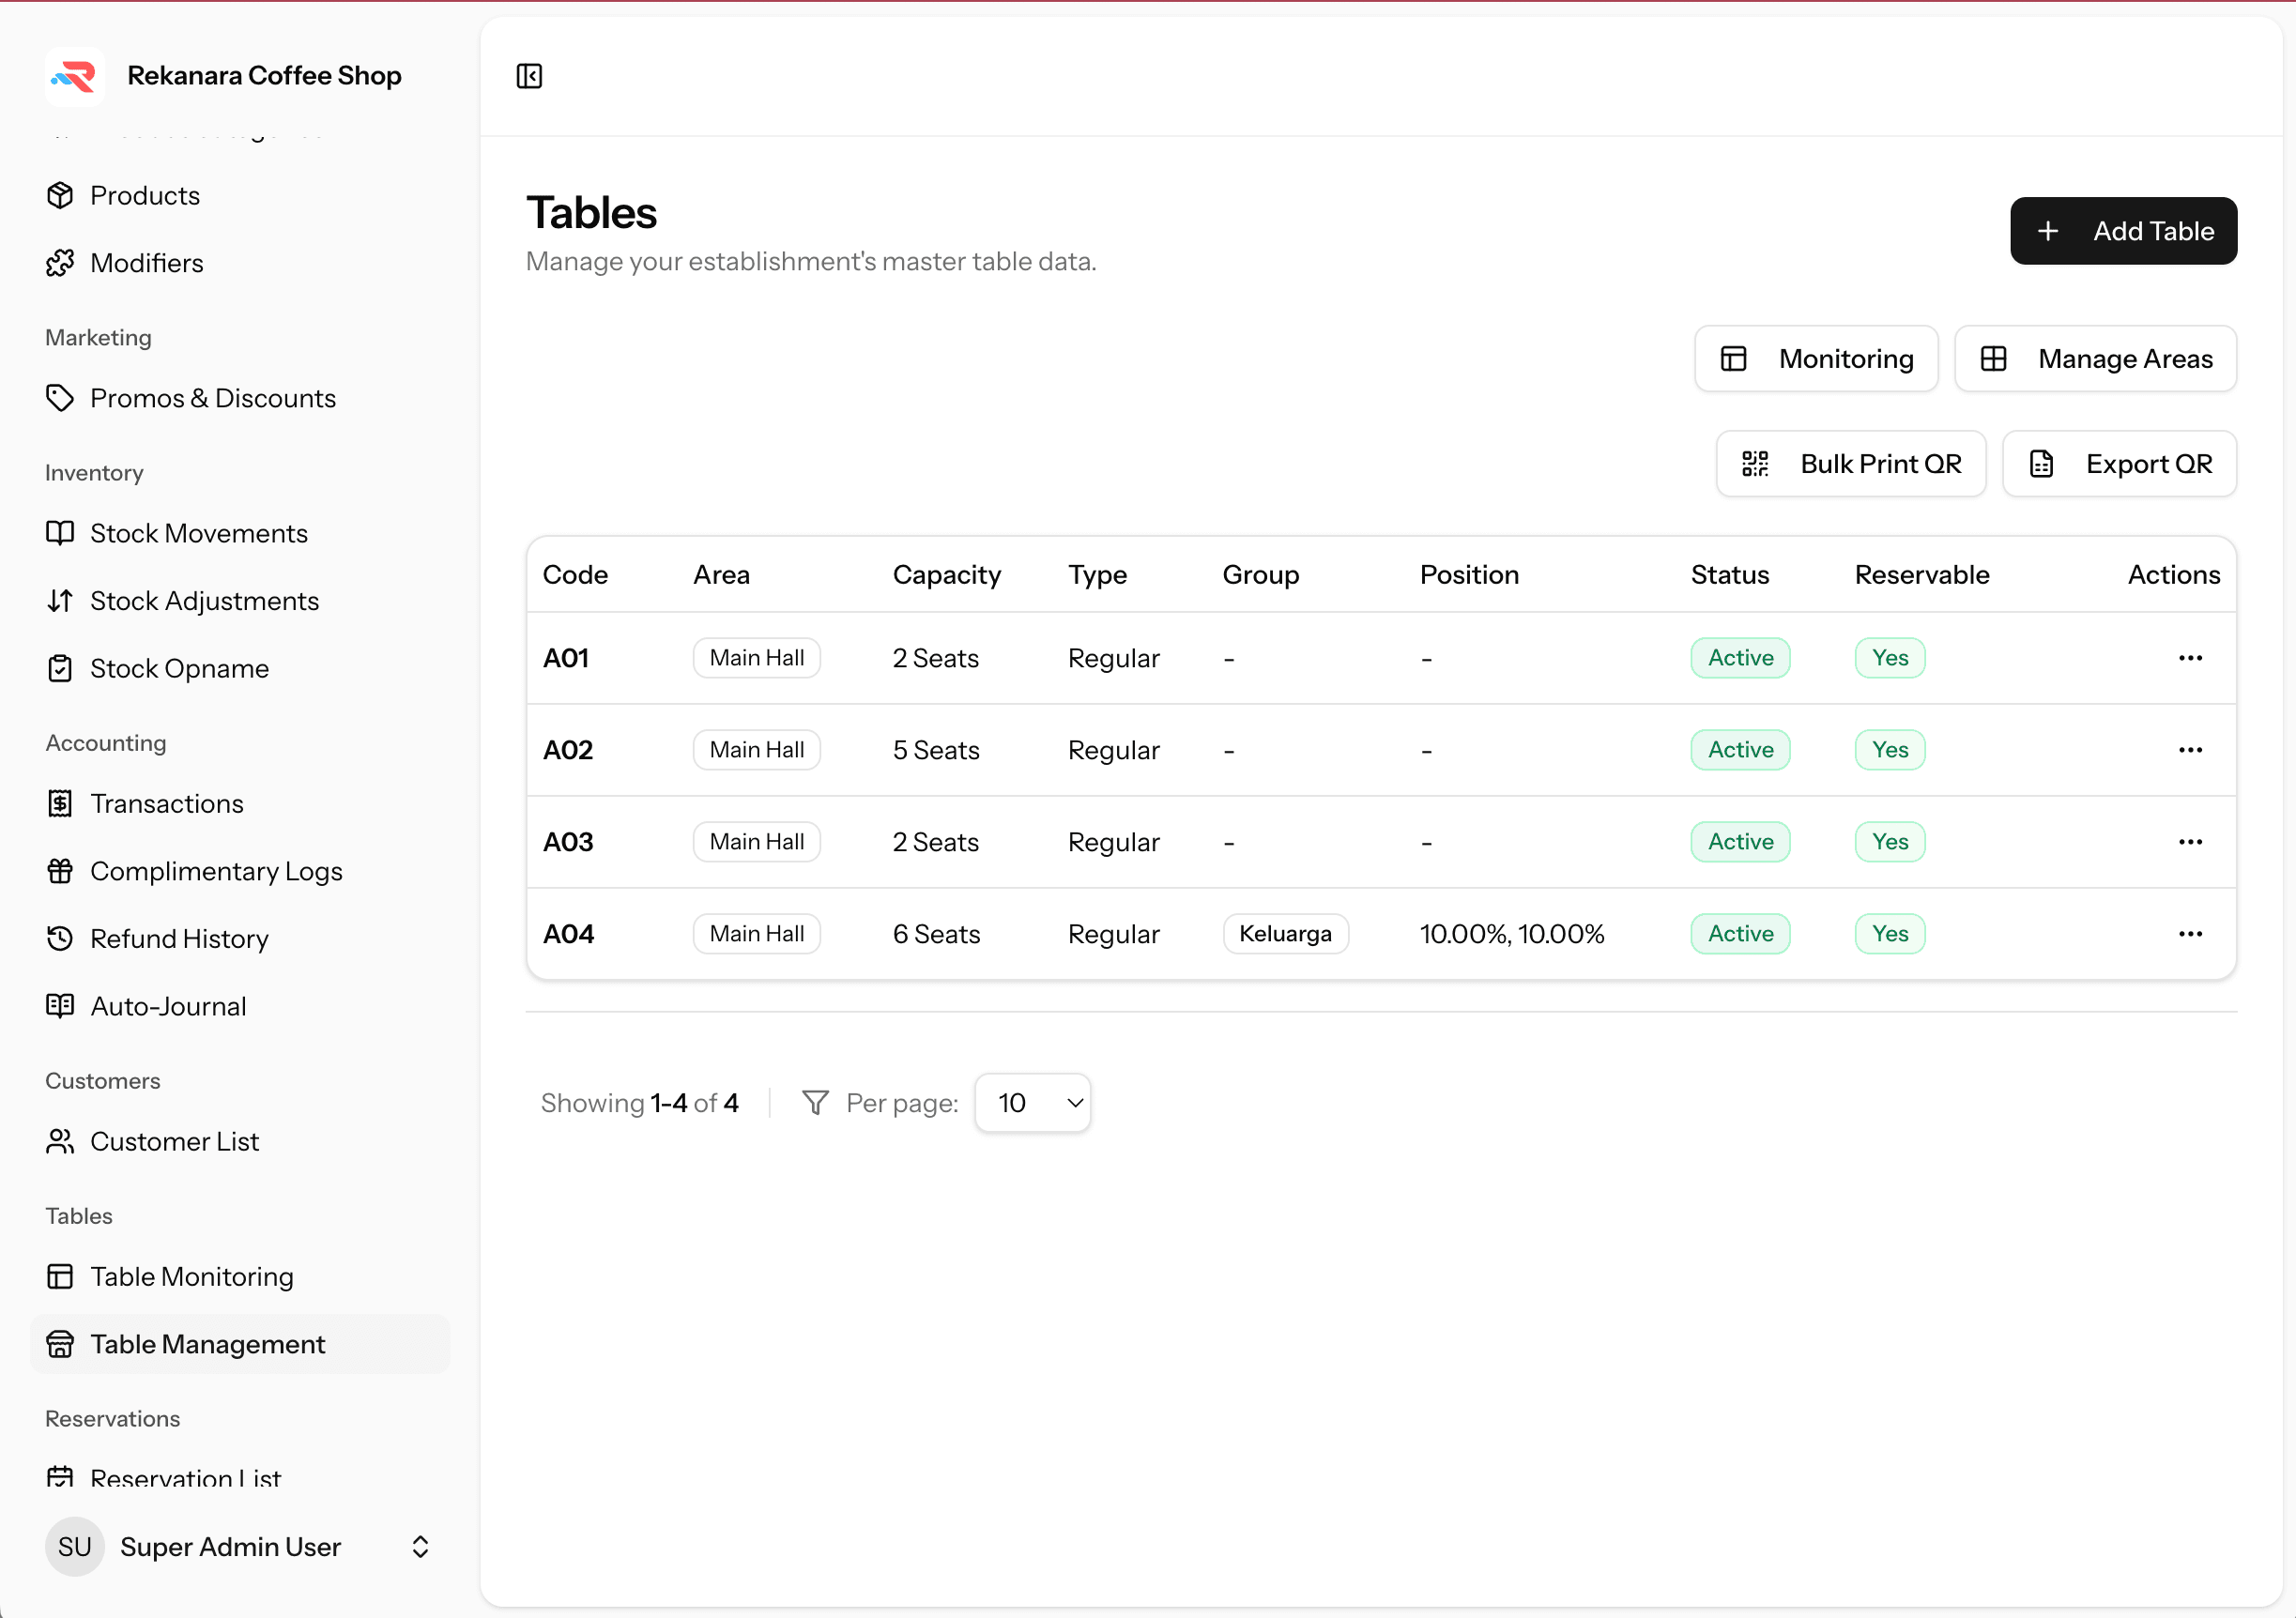Image resolution: width=2296 pixels, height=1618 pixels.
Task: Click the Yes reservable badge for A04
Action: tap(1890, 934)
